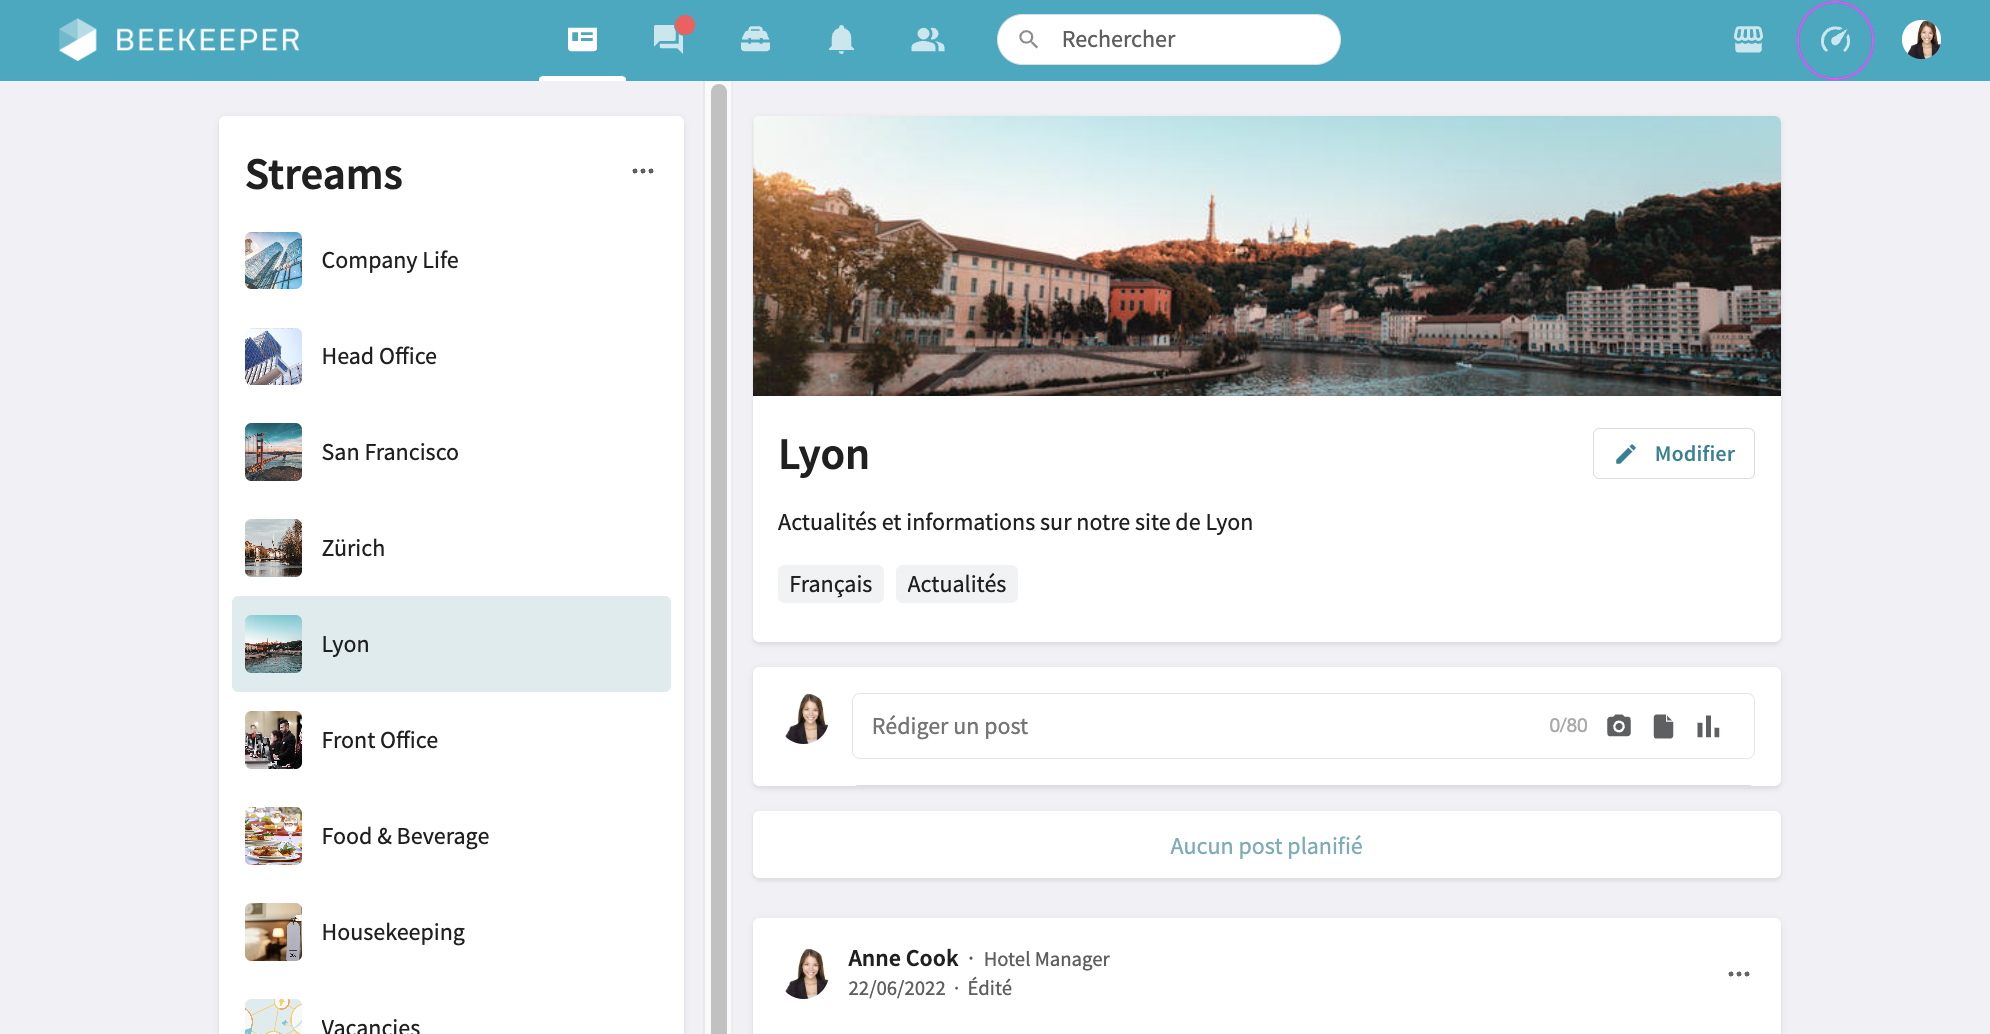Open the Aucun post planifié link
The image size is (1990, 1034).
[1266, 846]
